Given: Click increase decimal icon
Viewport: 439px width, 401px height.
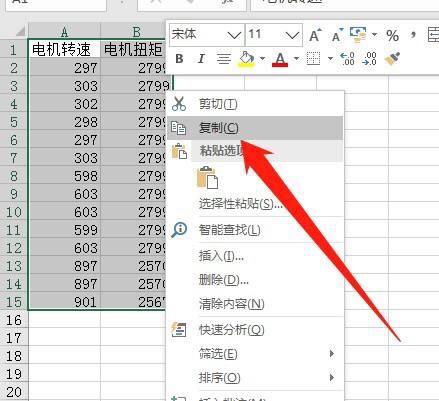Looking at the screenshot, I should pos(348,59).
